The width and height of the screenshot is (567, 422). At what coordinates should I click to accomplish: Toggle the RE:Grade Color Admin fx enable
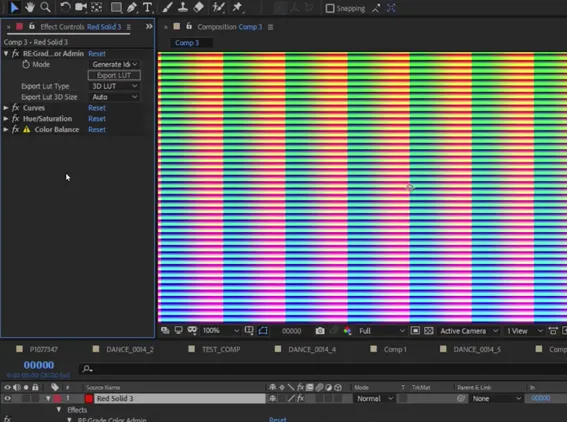pyautogui.click(x=16, y=54)
